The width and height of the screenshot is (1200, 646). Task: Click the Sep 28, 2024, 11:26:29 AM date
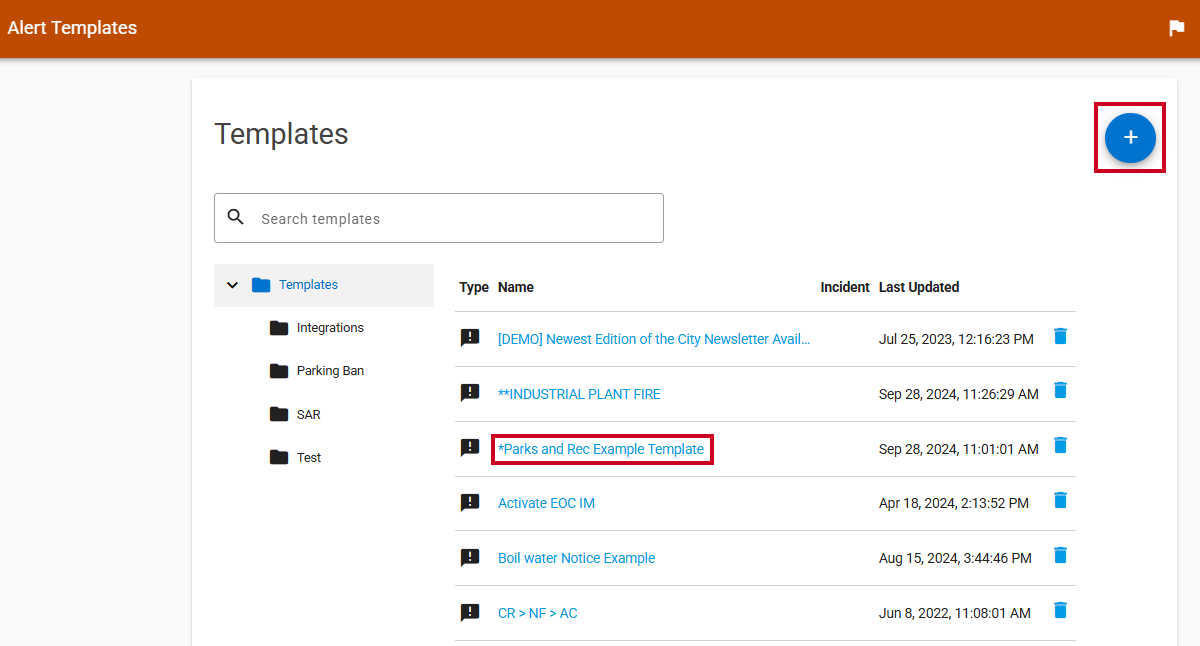(x=959, y=394)
